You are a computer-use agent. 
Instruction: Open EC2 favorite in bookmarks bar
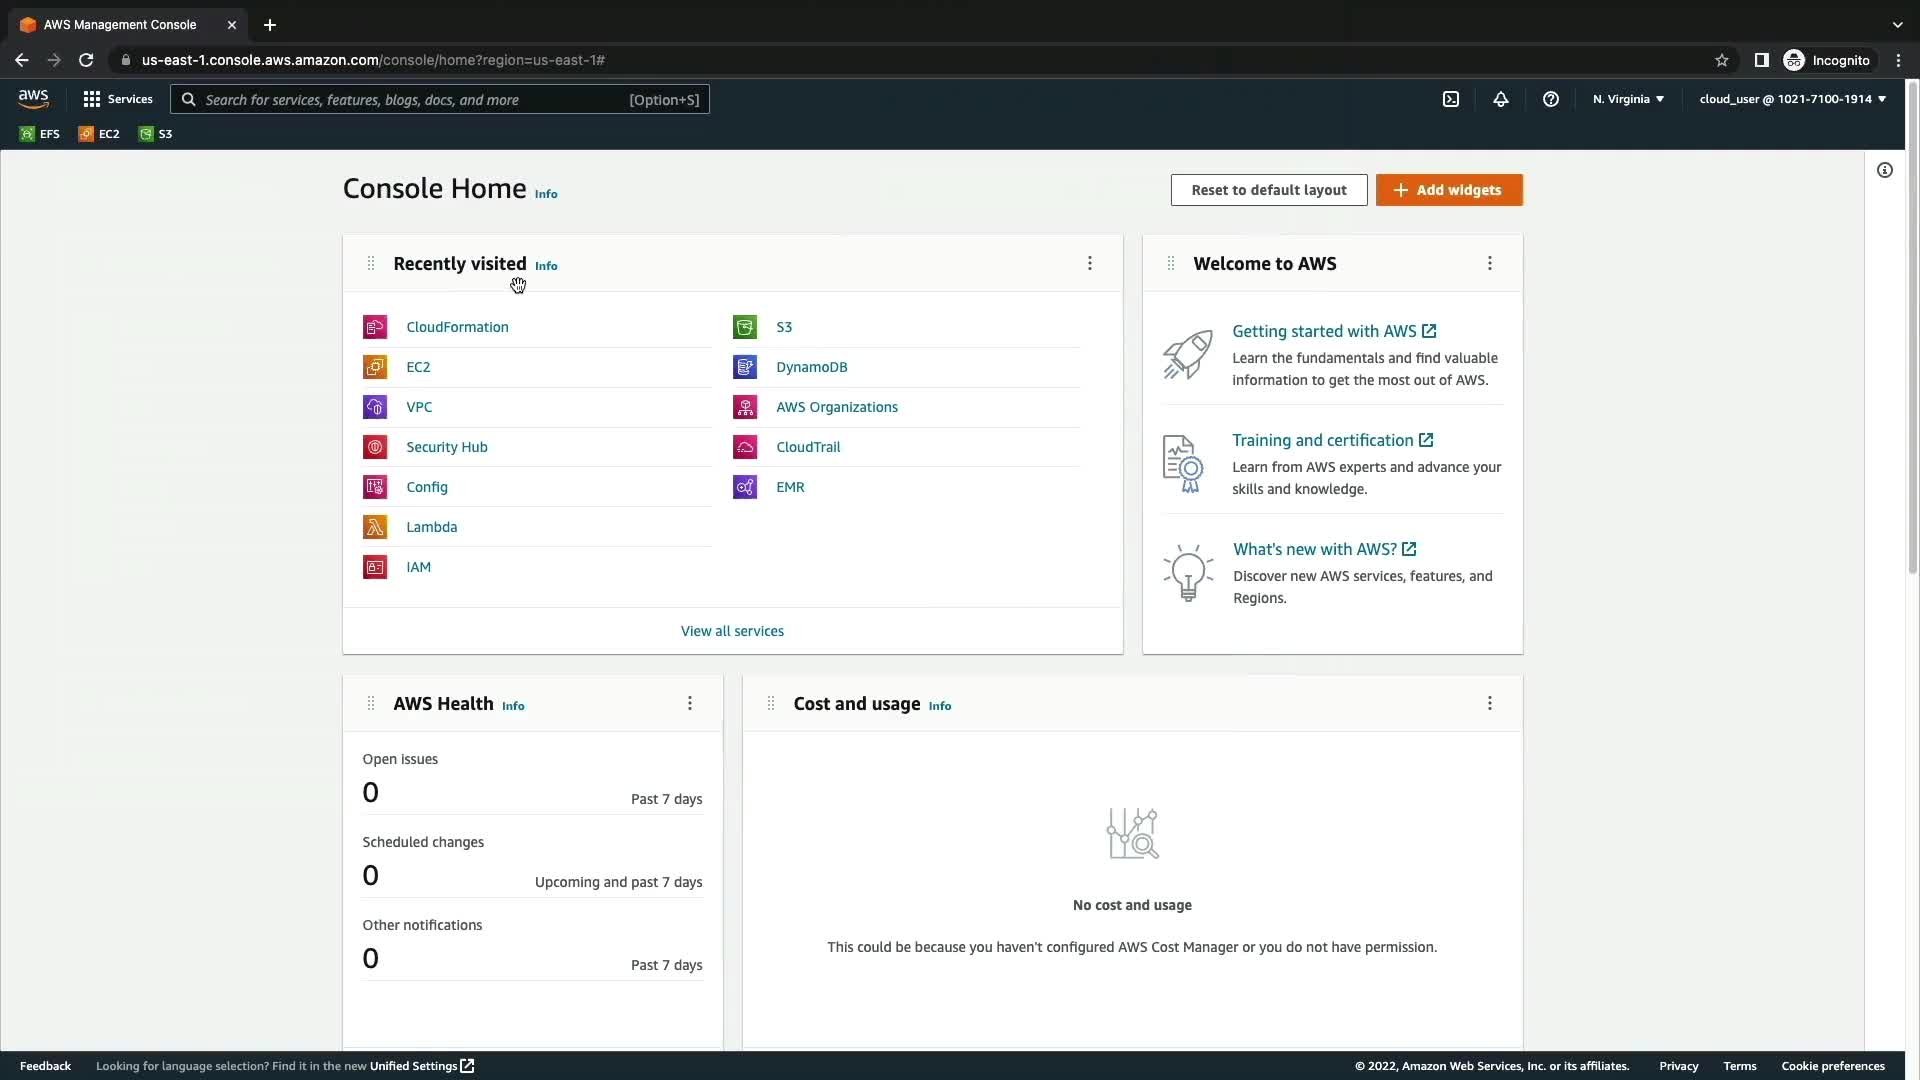(99, 134)
